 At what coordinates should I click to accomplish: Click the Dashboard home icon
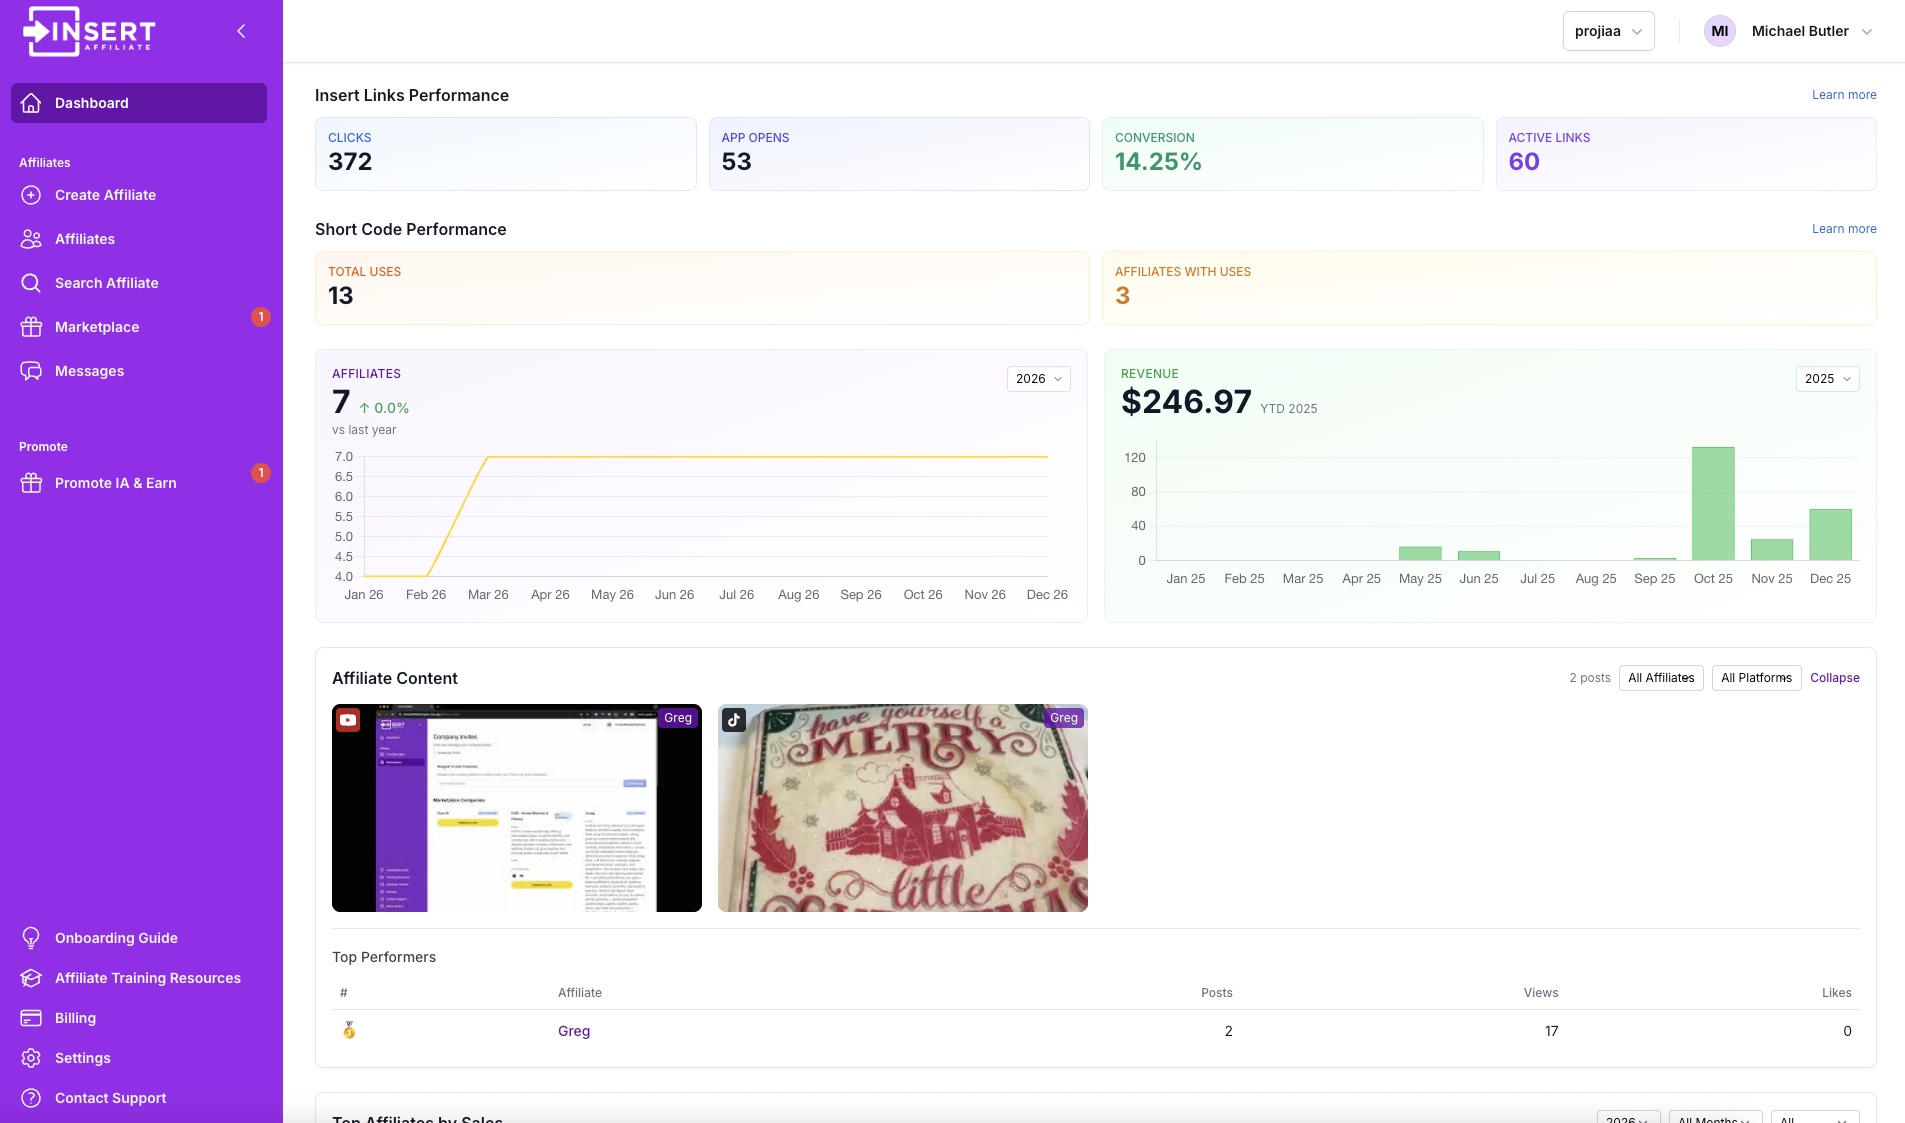31,103
